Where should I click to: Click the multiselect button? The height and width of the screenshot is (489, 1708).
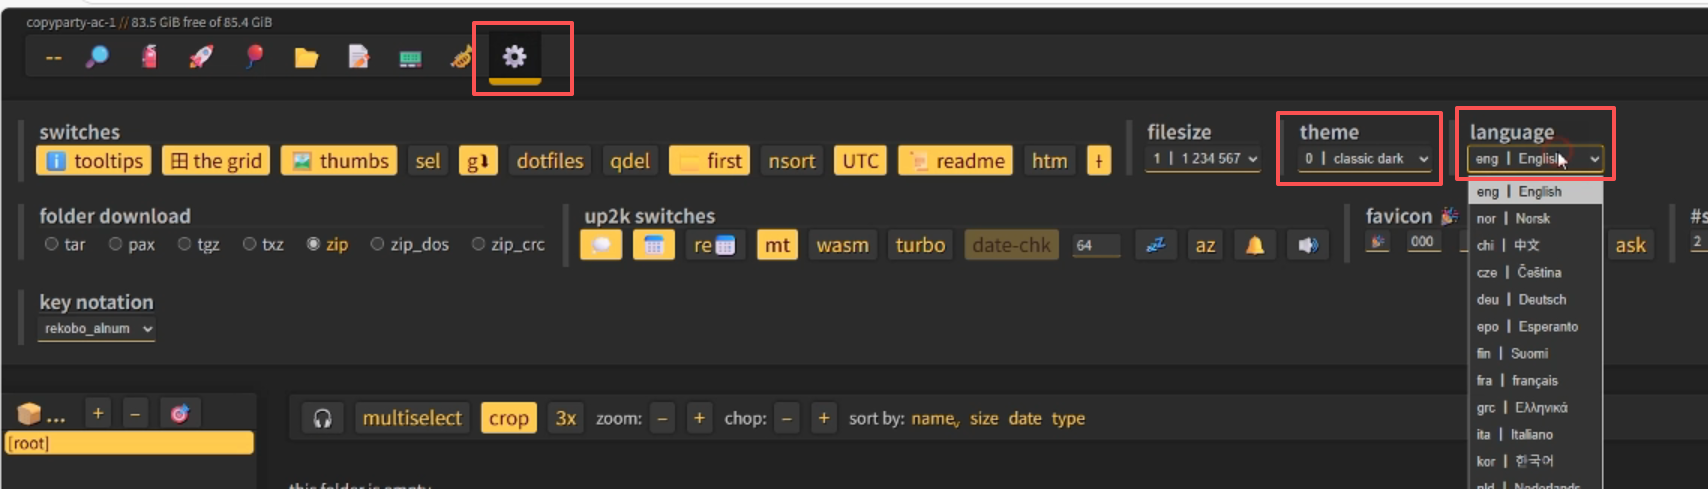point(412,418)
